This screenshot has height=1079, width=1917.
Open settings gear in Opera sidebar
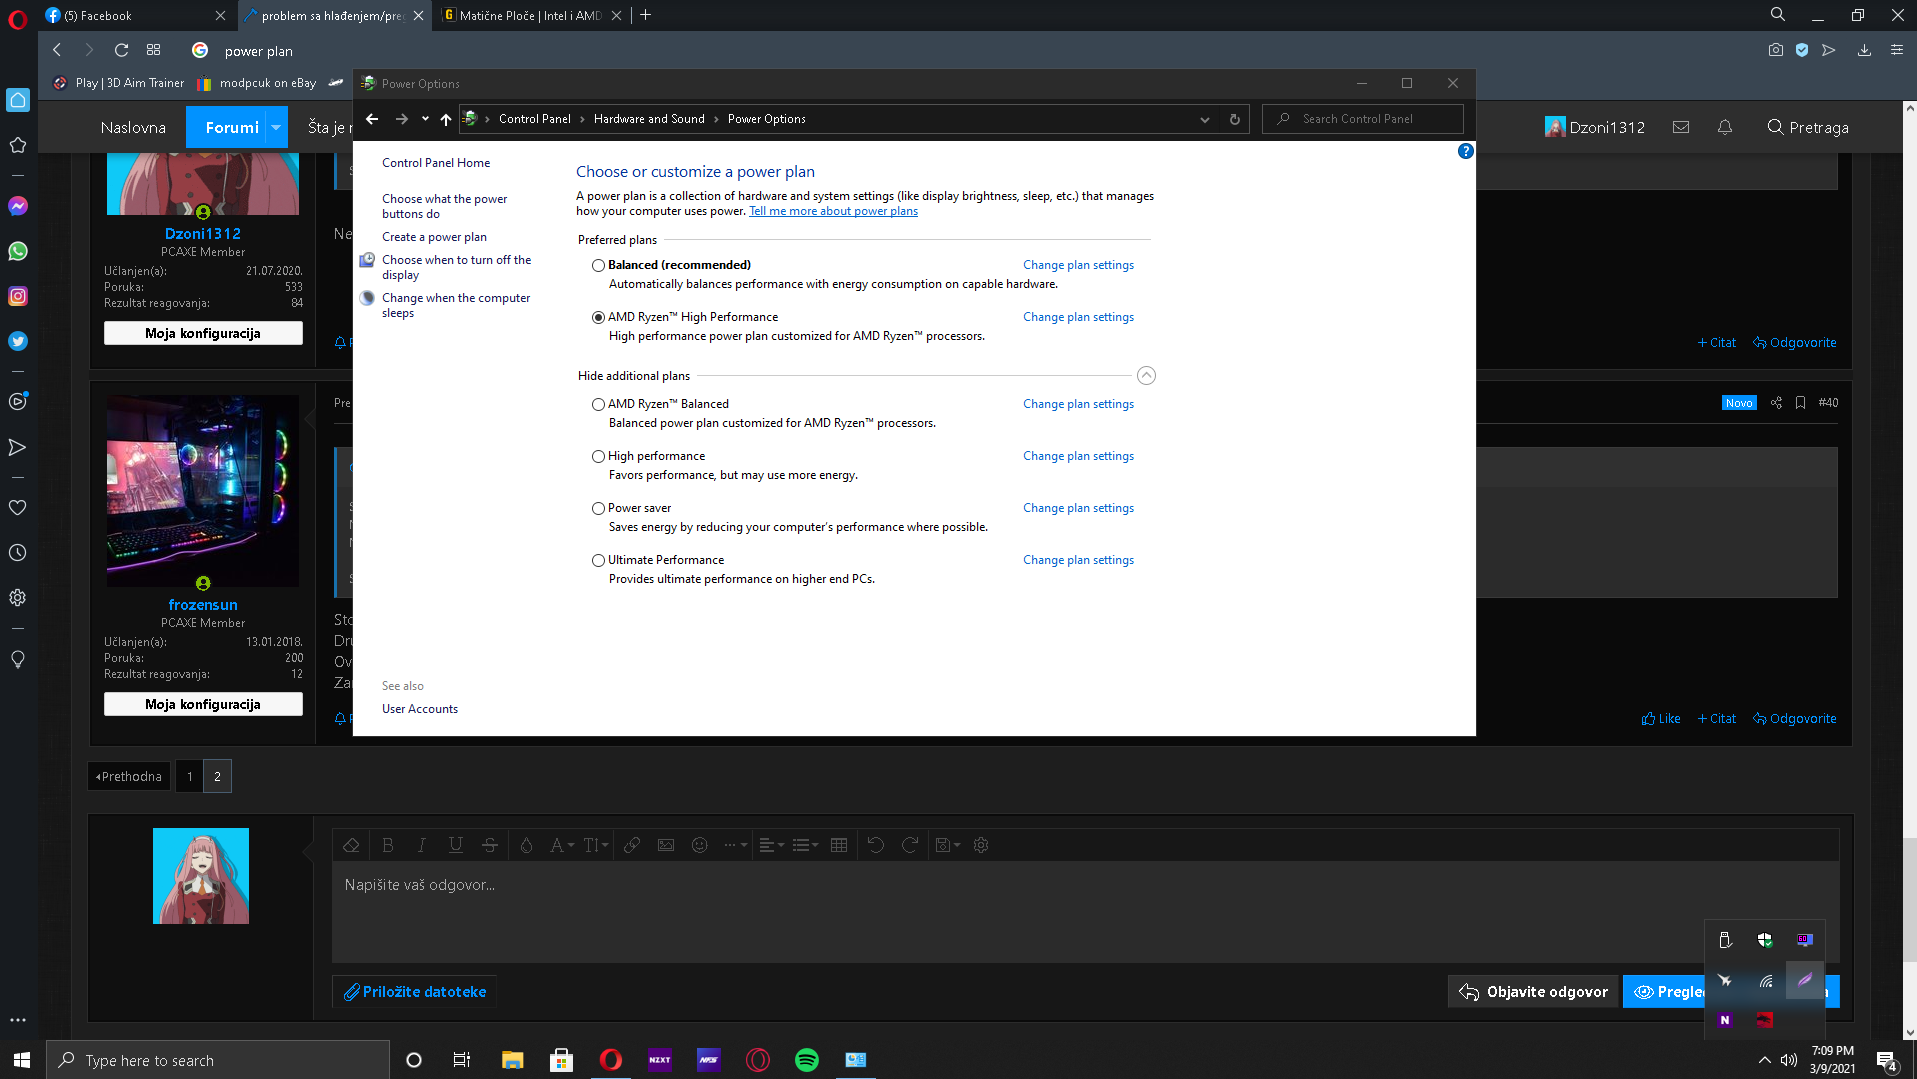(18, 598)
